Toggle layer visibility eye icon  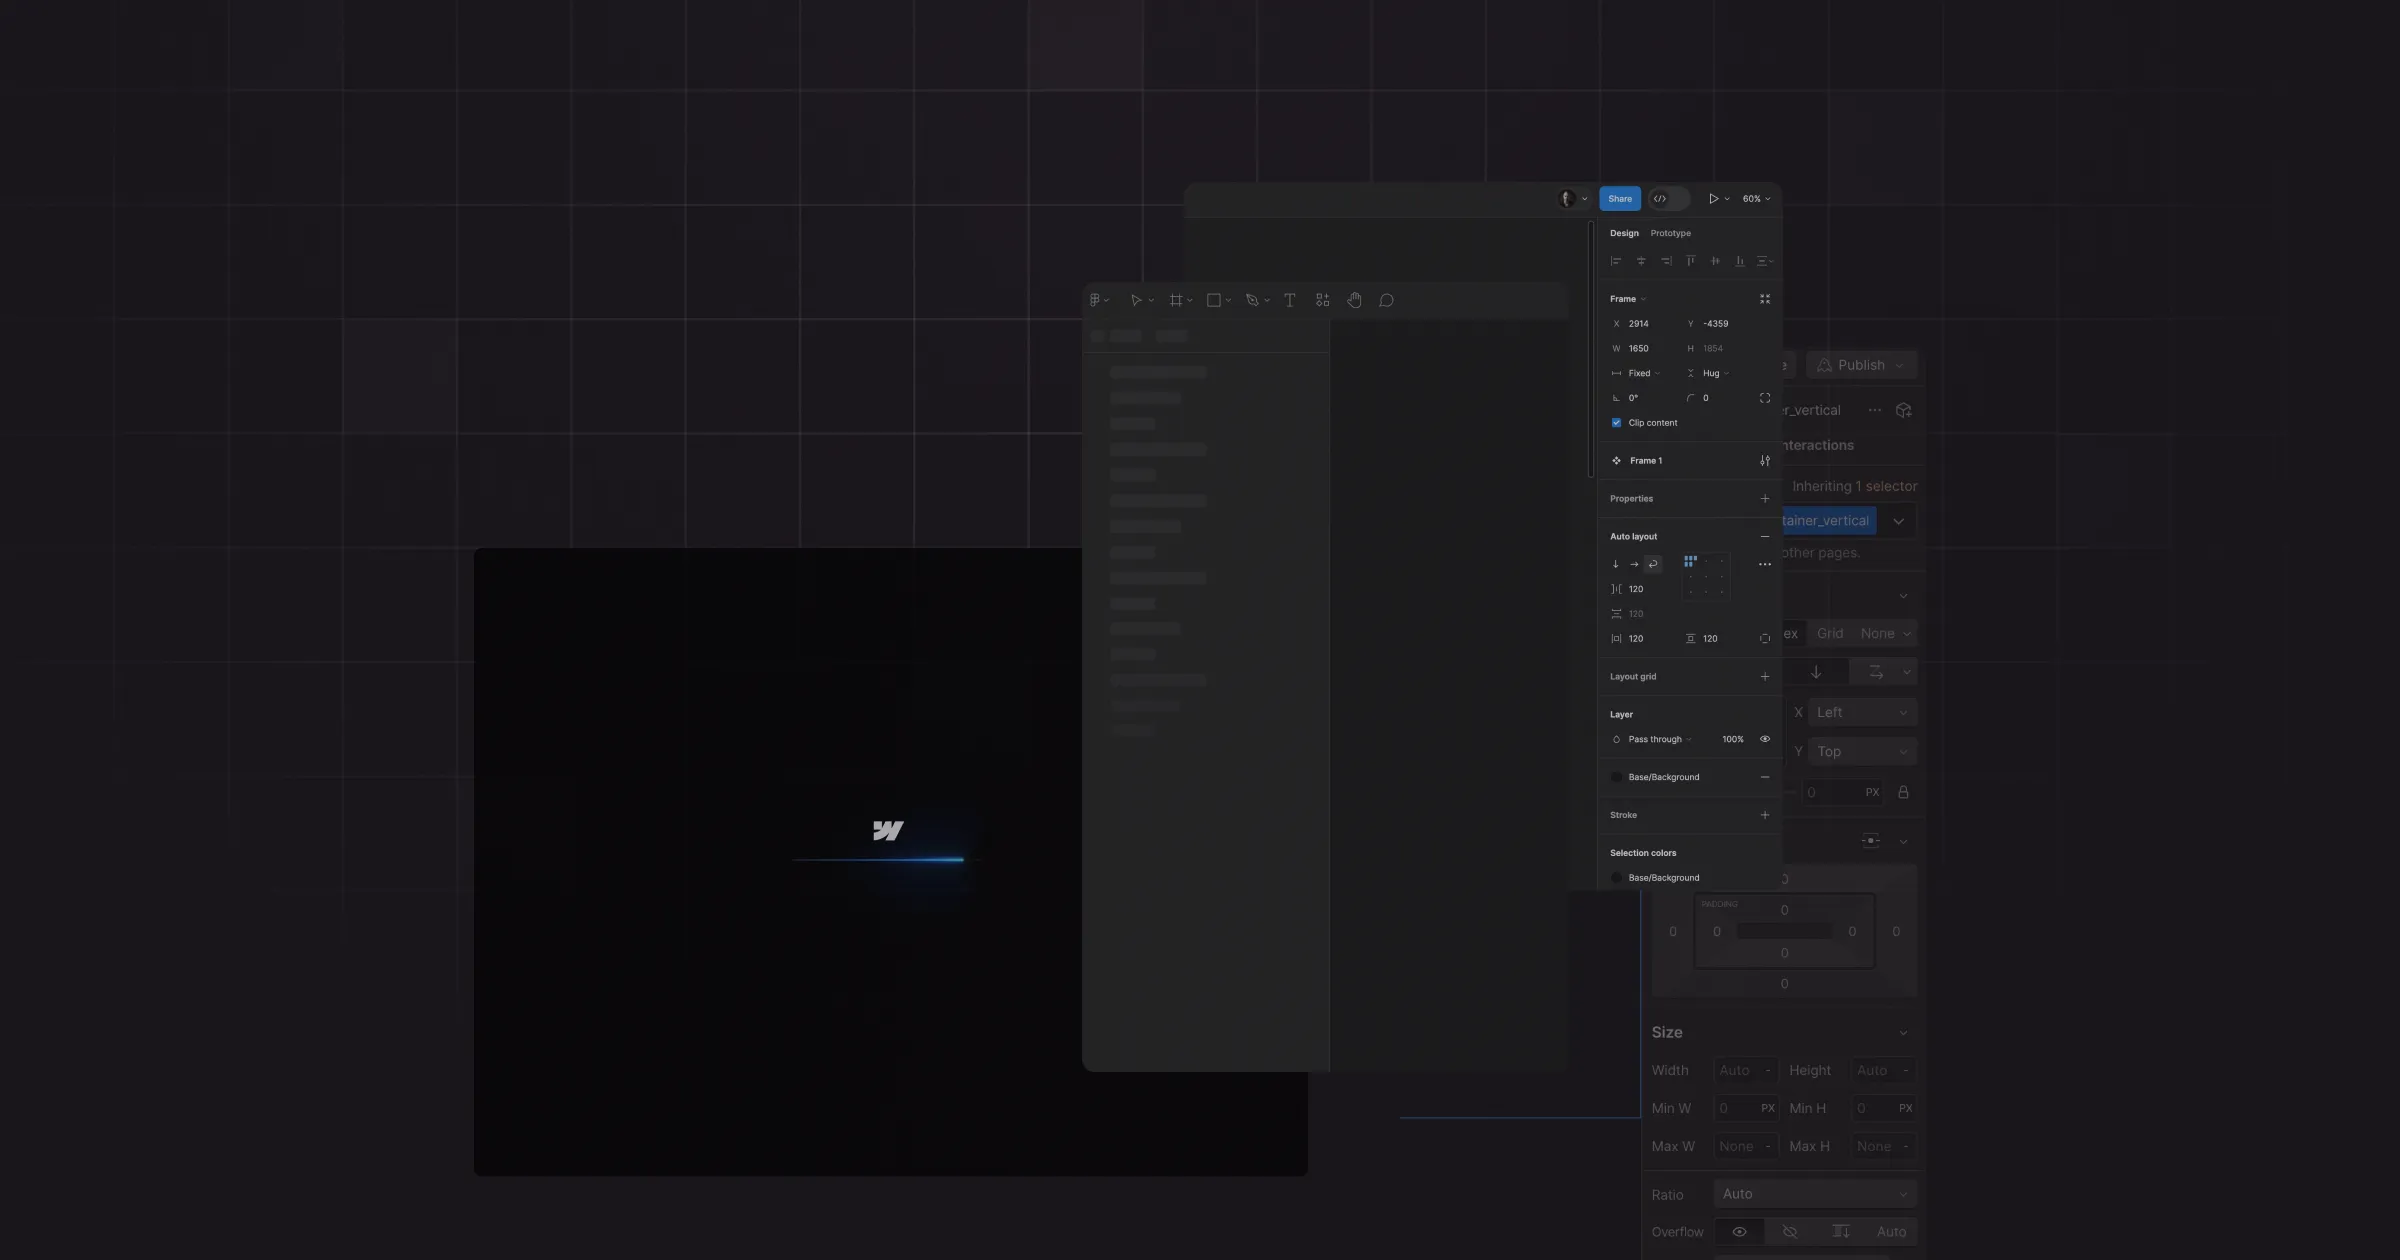1765,740
